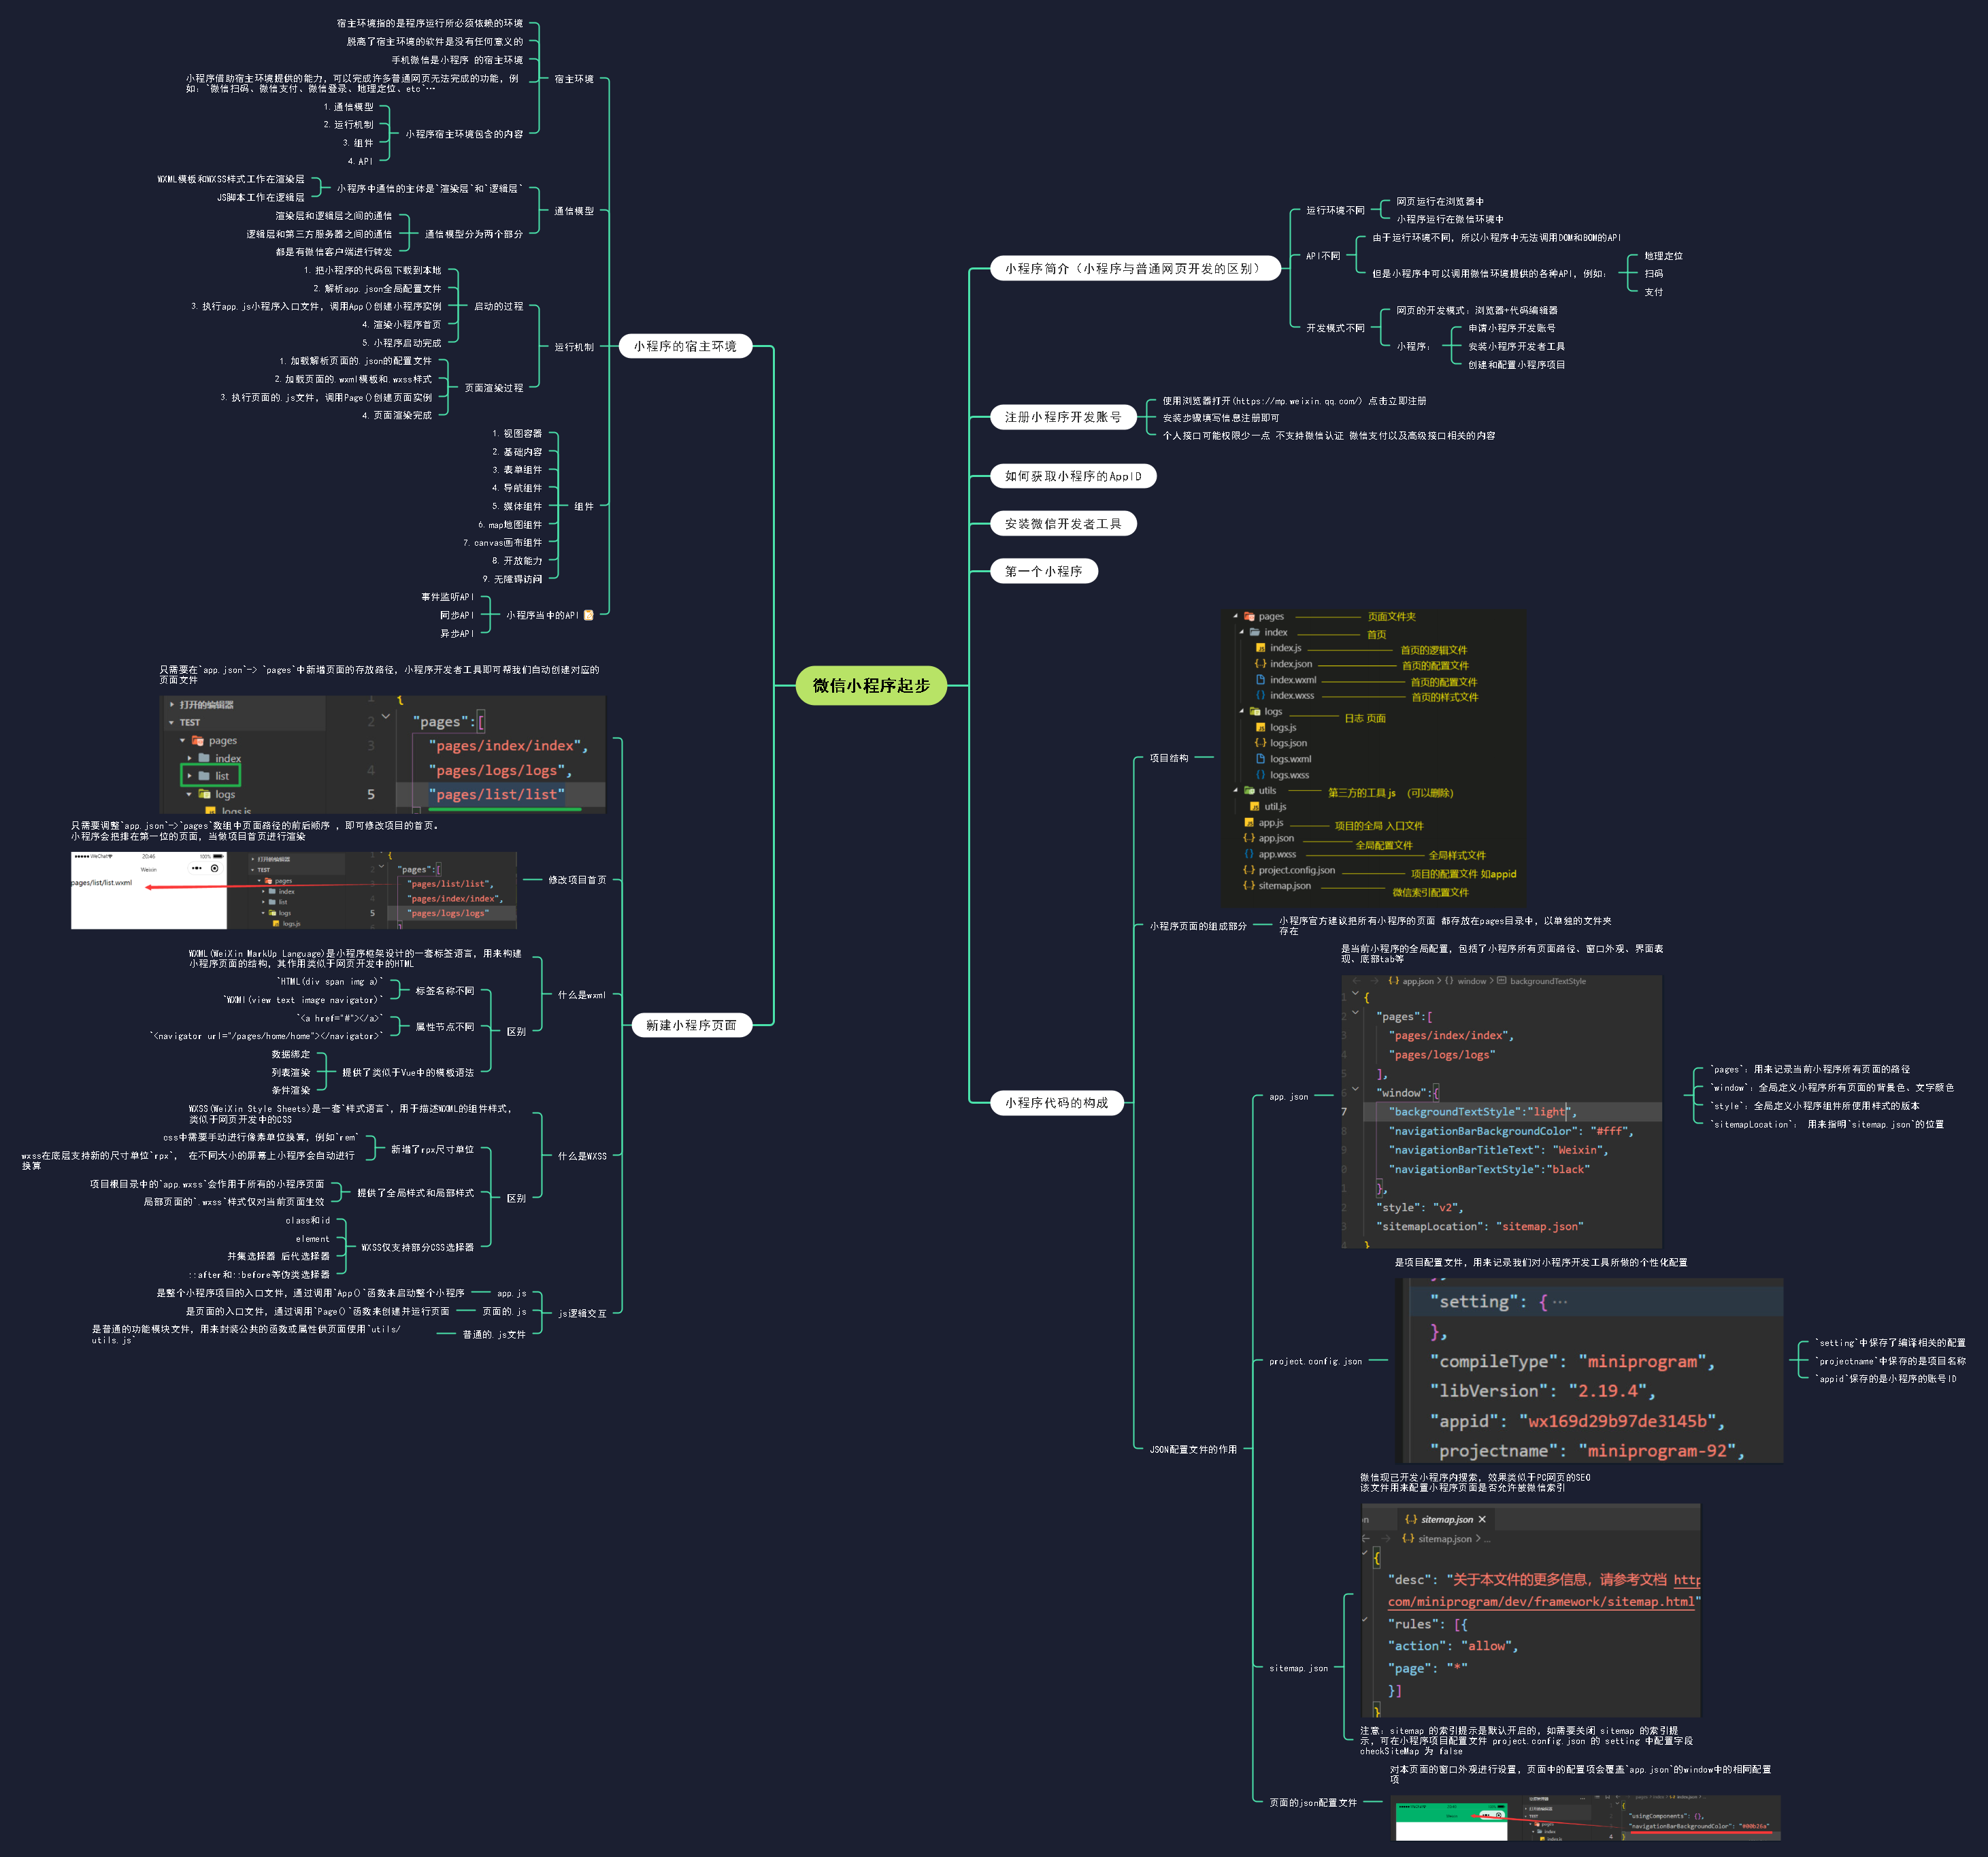Screen dimensions: 1988x1857
Task: Select the 通信模型分为两个部分 subtopic
Action: tap(474, 234)
